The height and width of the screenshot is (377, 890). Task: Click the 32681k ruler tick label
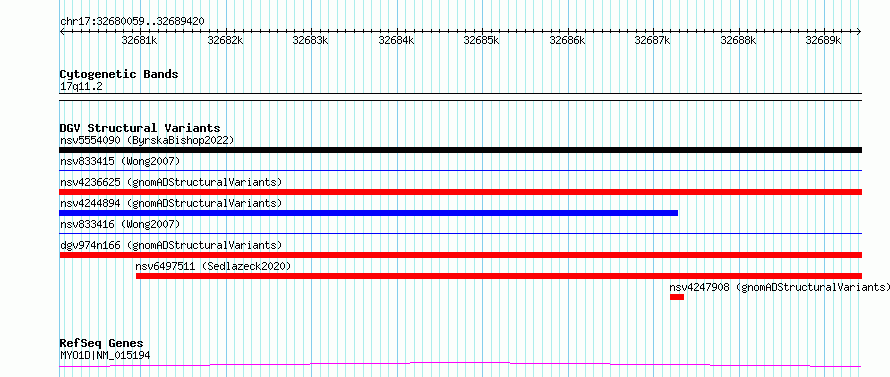click(x=140, y=40)
